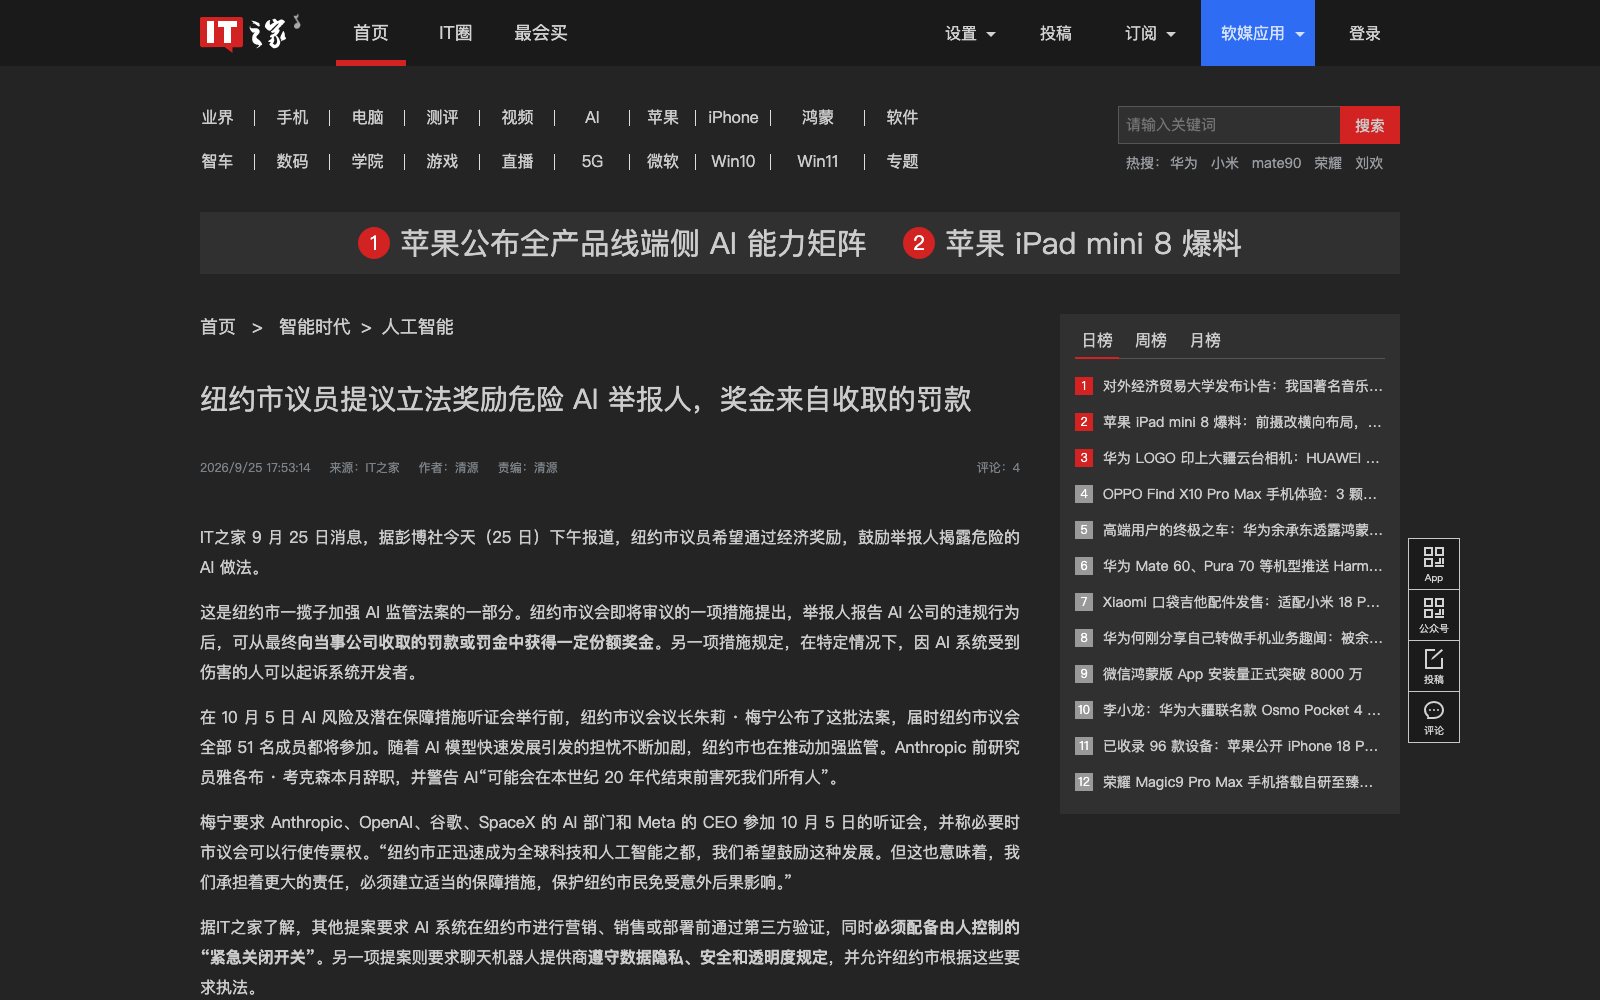Open the 公众号 QR code icon

click(1434, 615)
